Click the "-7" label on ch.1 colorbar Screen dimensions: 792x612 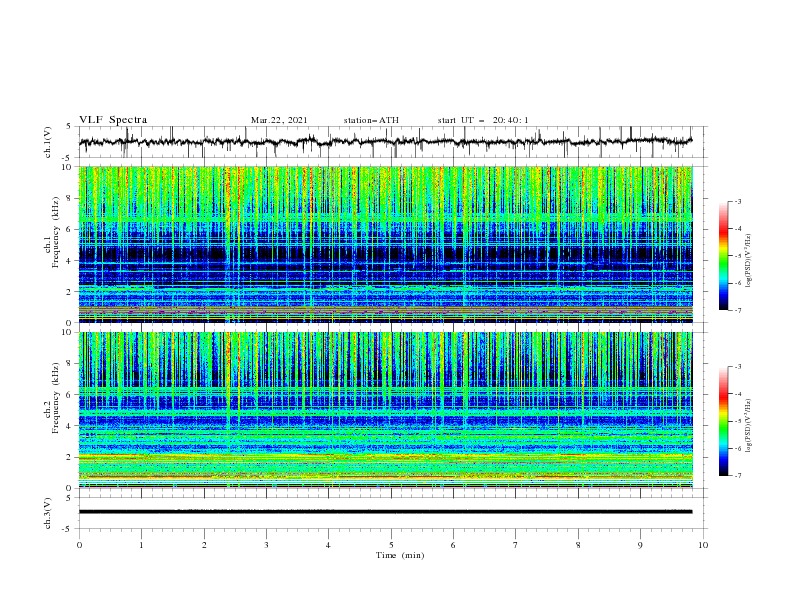coord(738,310)
